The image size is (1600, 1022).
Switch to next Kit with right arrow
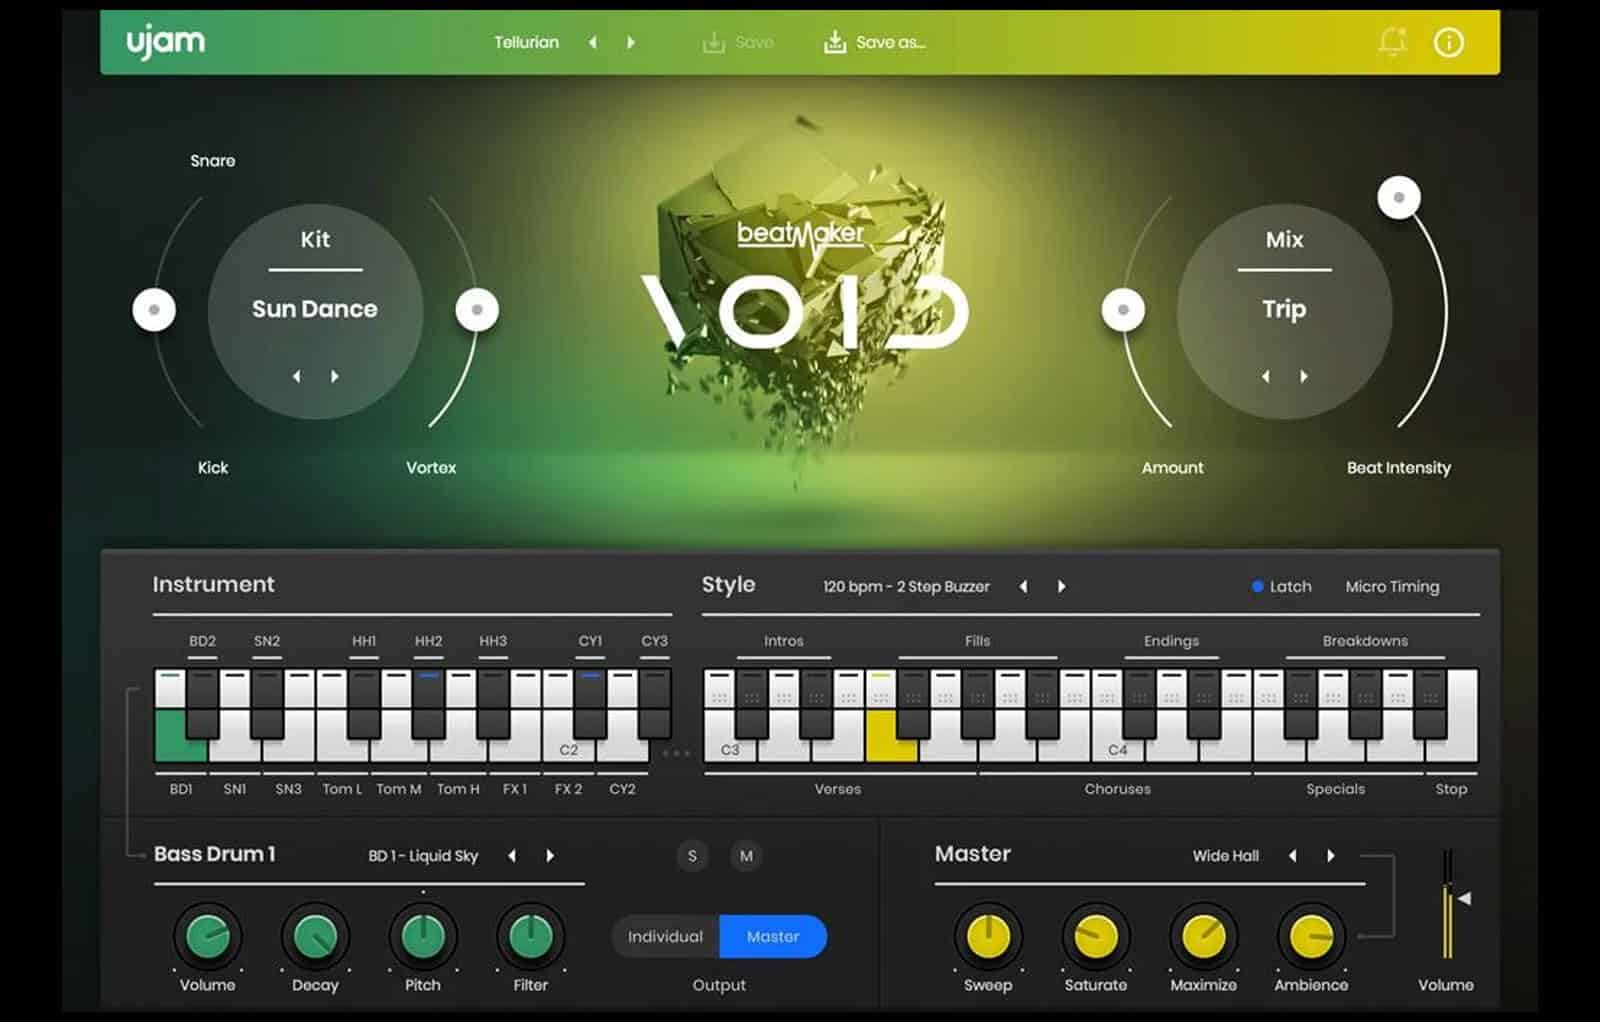335,376
